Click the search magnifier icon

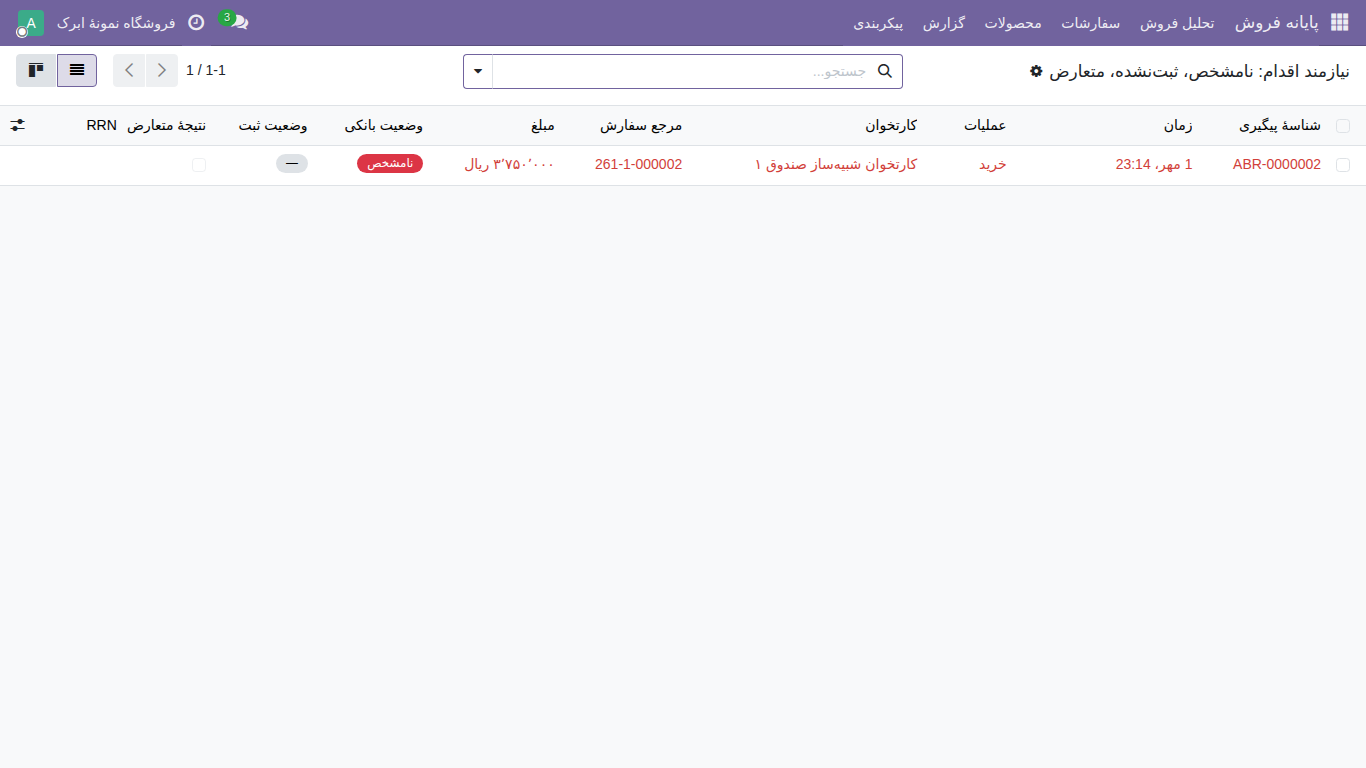(x=884, y=71)
